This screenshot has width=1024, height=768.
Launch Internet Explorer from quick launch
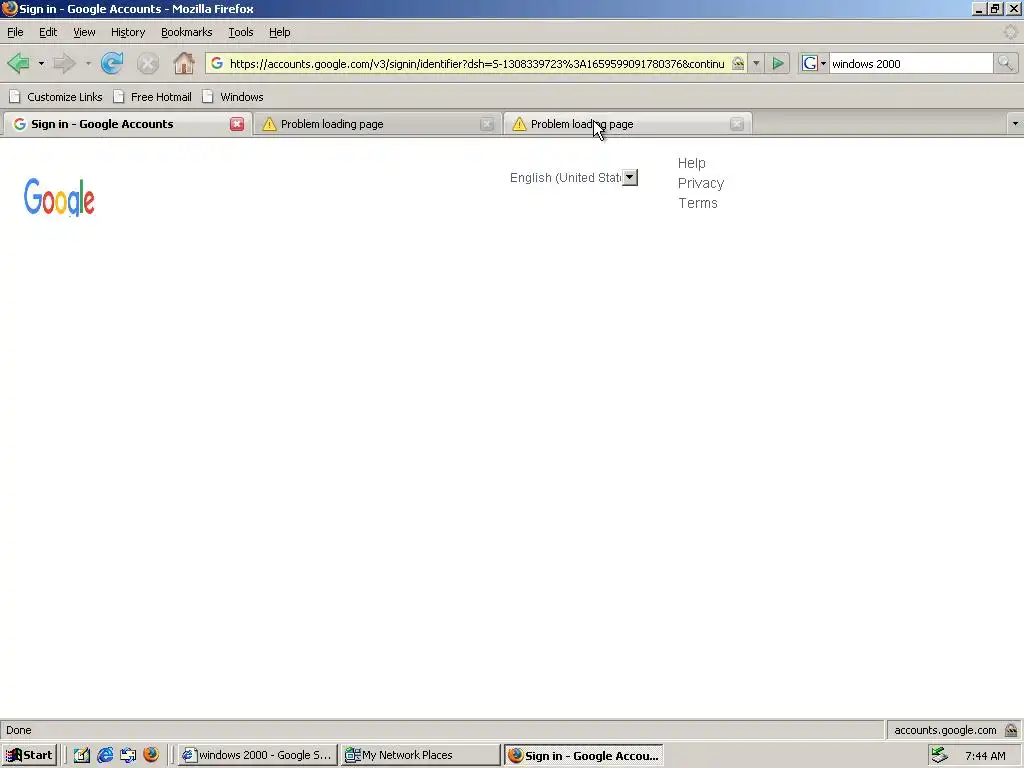[x=105, y=755]
